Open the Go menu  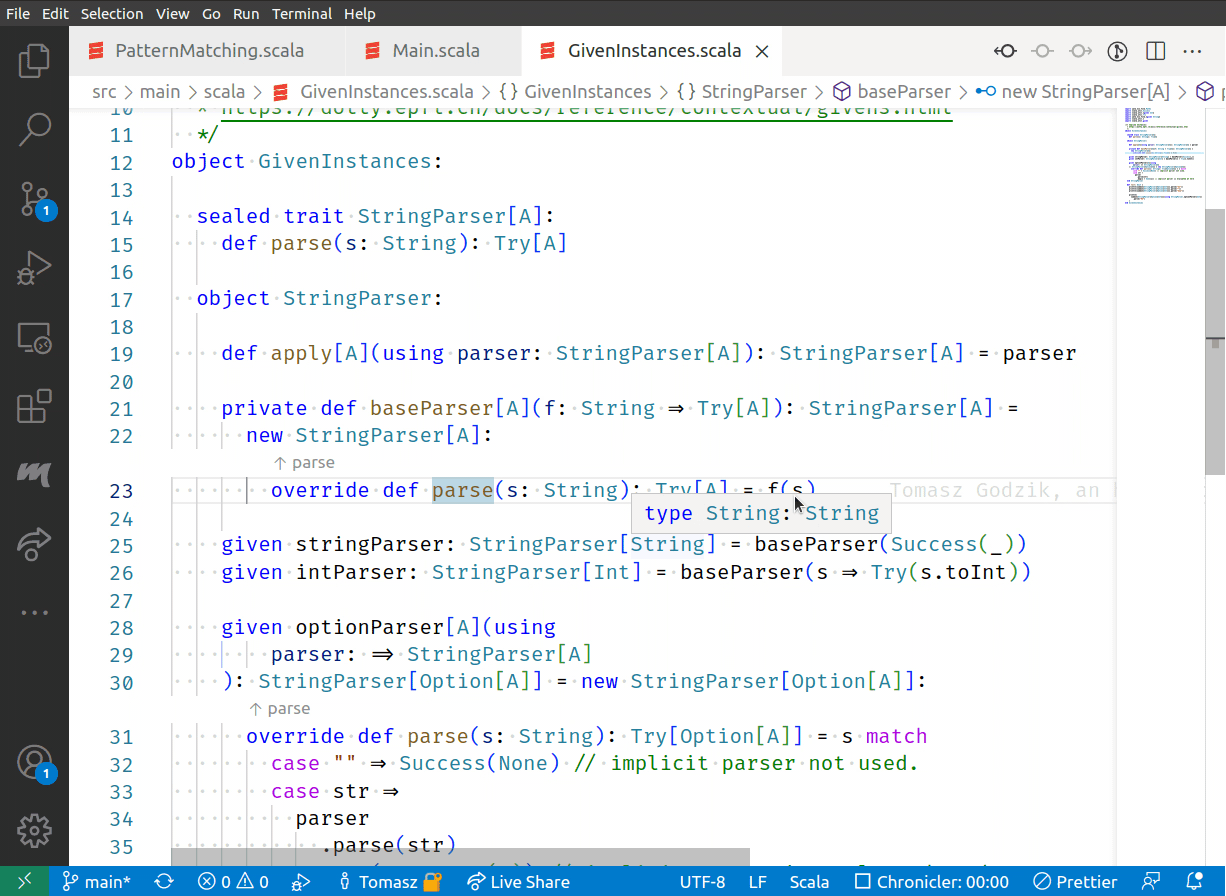click(211, 13)
